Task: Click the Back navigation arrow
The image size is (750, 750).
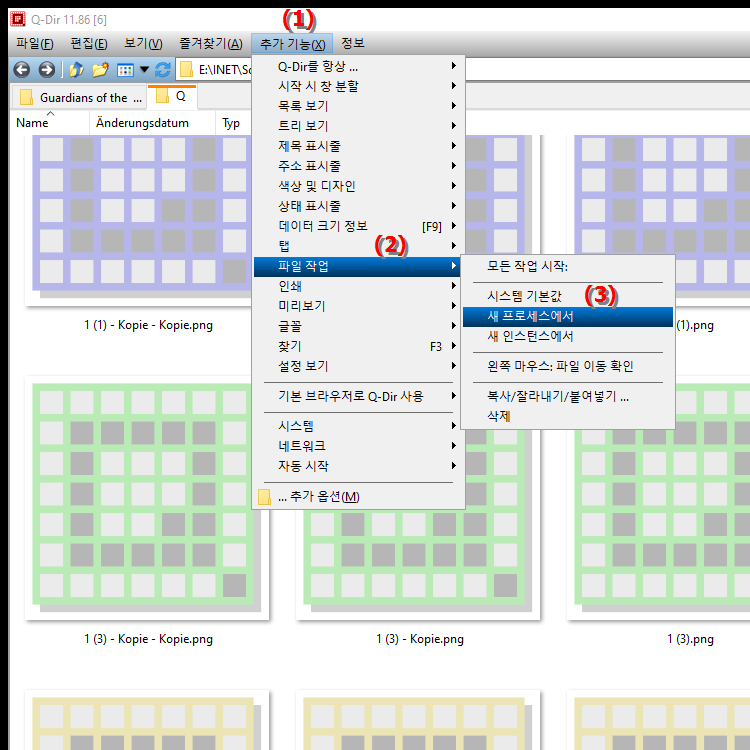Action: (22, 70)
